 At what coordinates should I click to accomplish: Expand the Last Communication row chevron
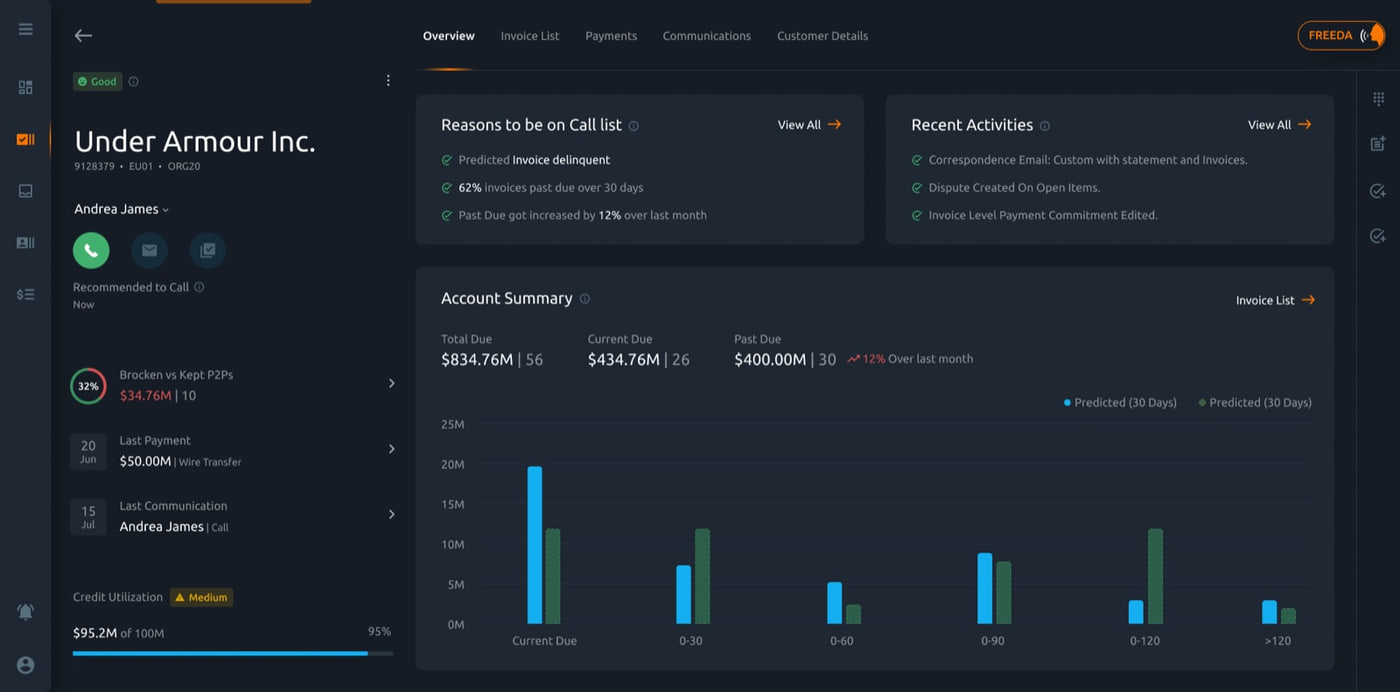tap(391, 514)
